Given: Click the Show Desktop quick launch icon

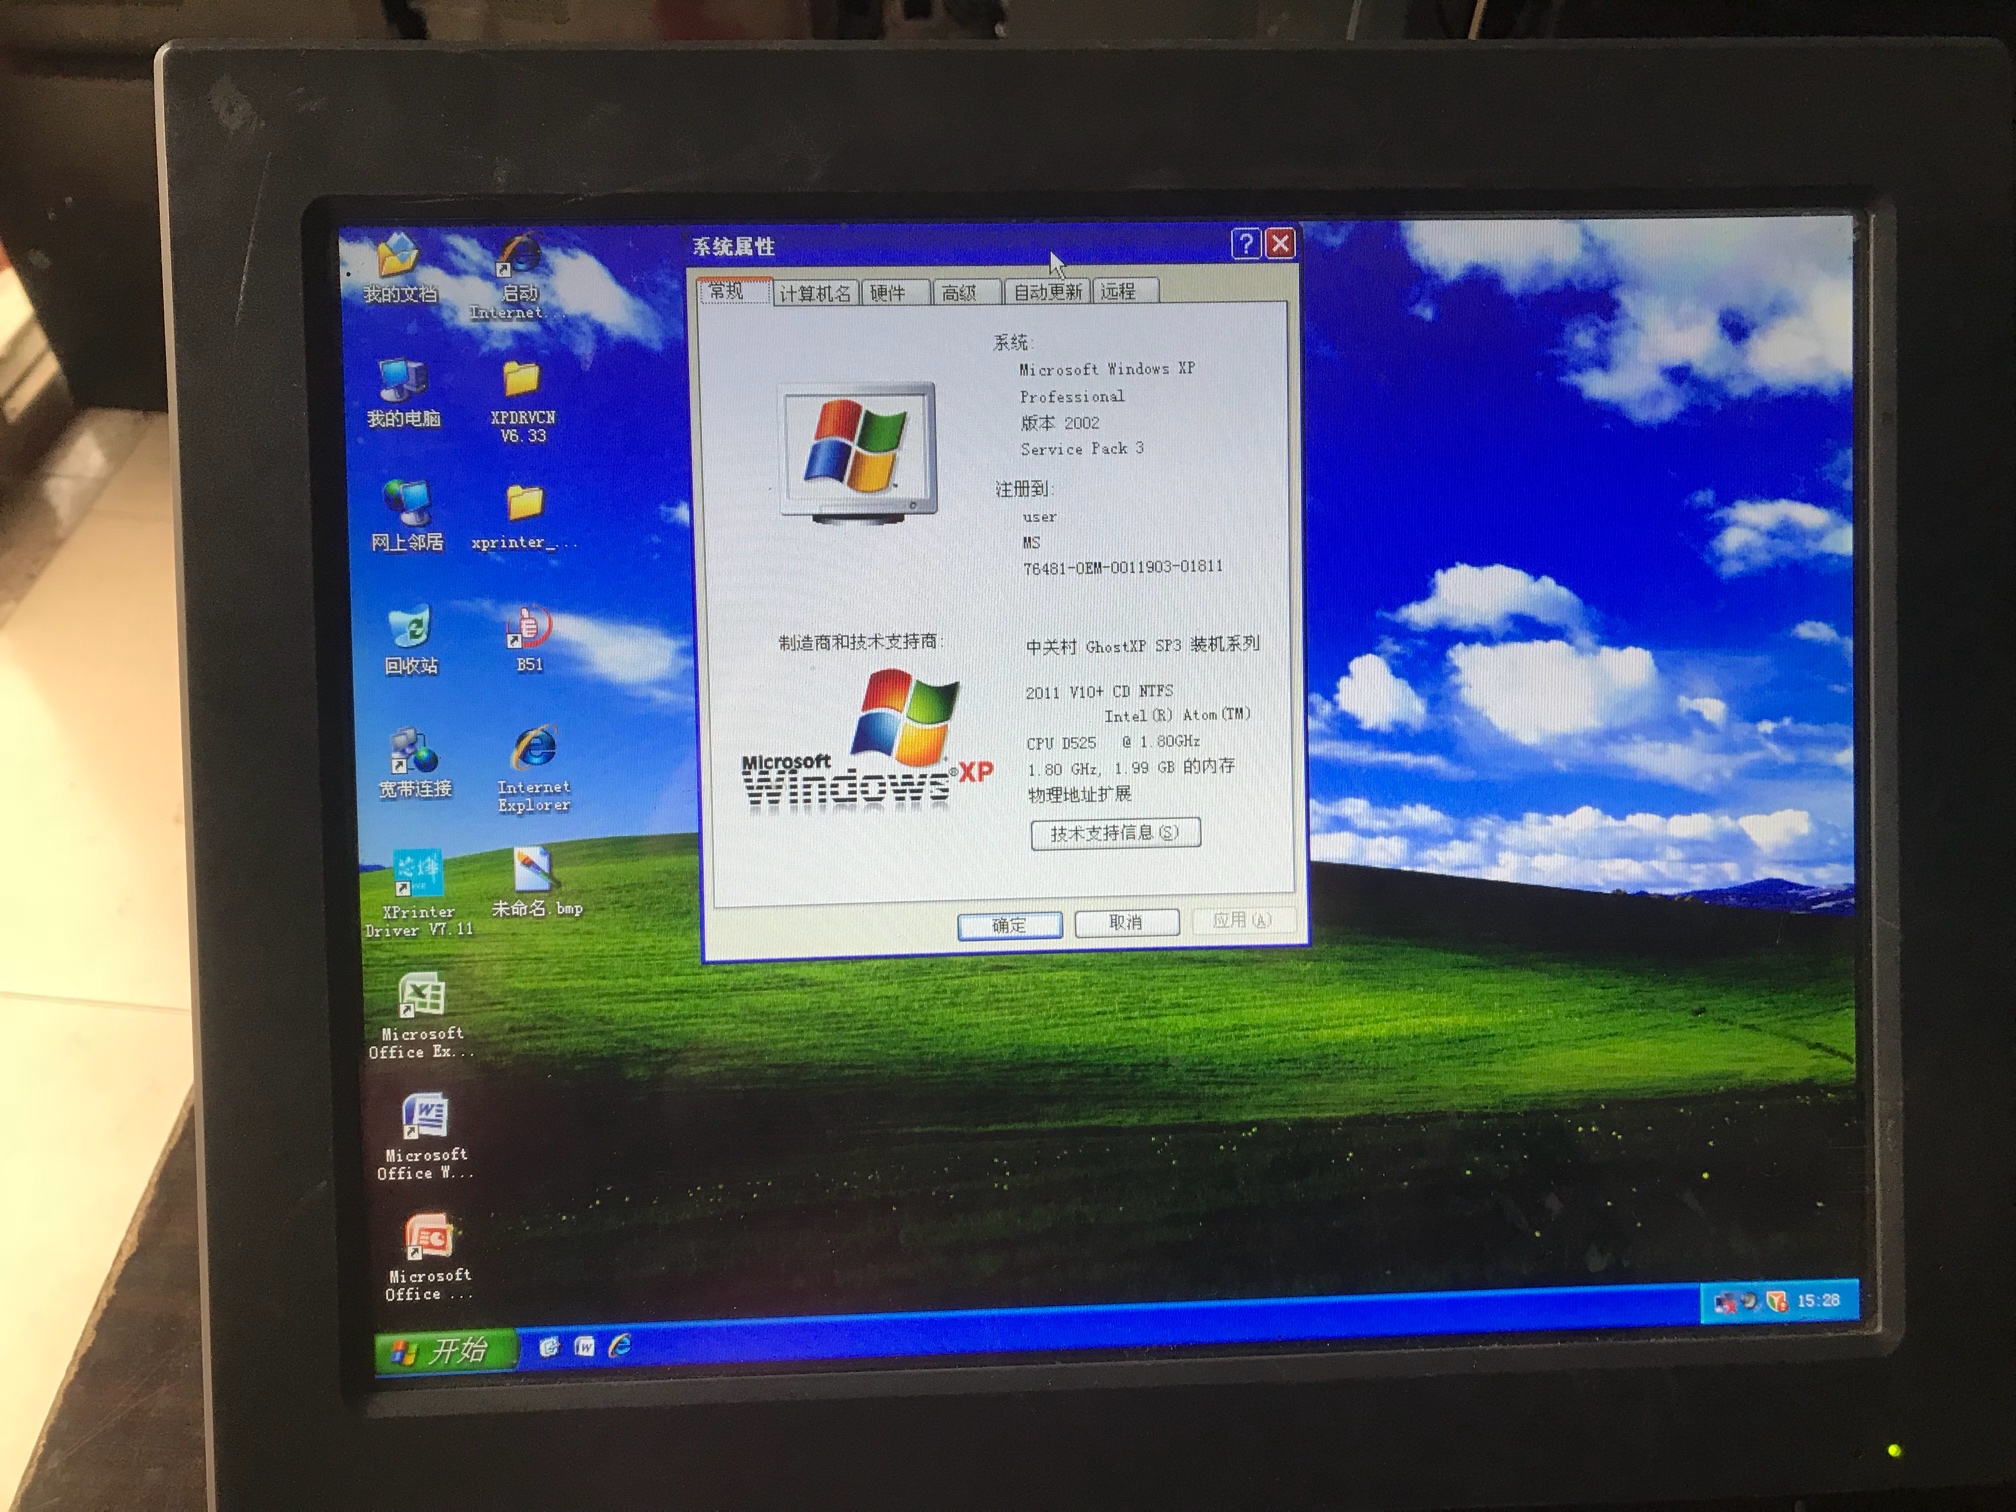Looking at the screenshot, I should click(549, 1347).
